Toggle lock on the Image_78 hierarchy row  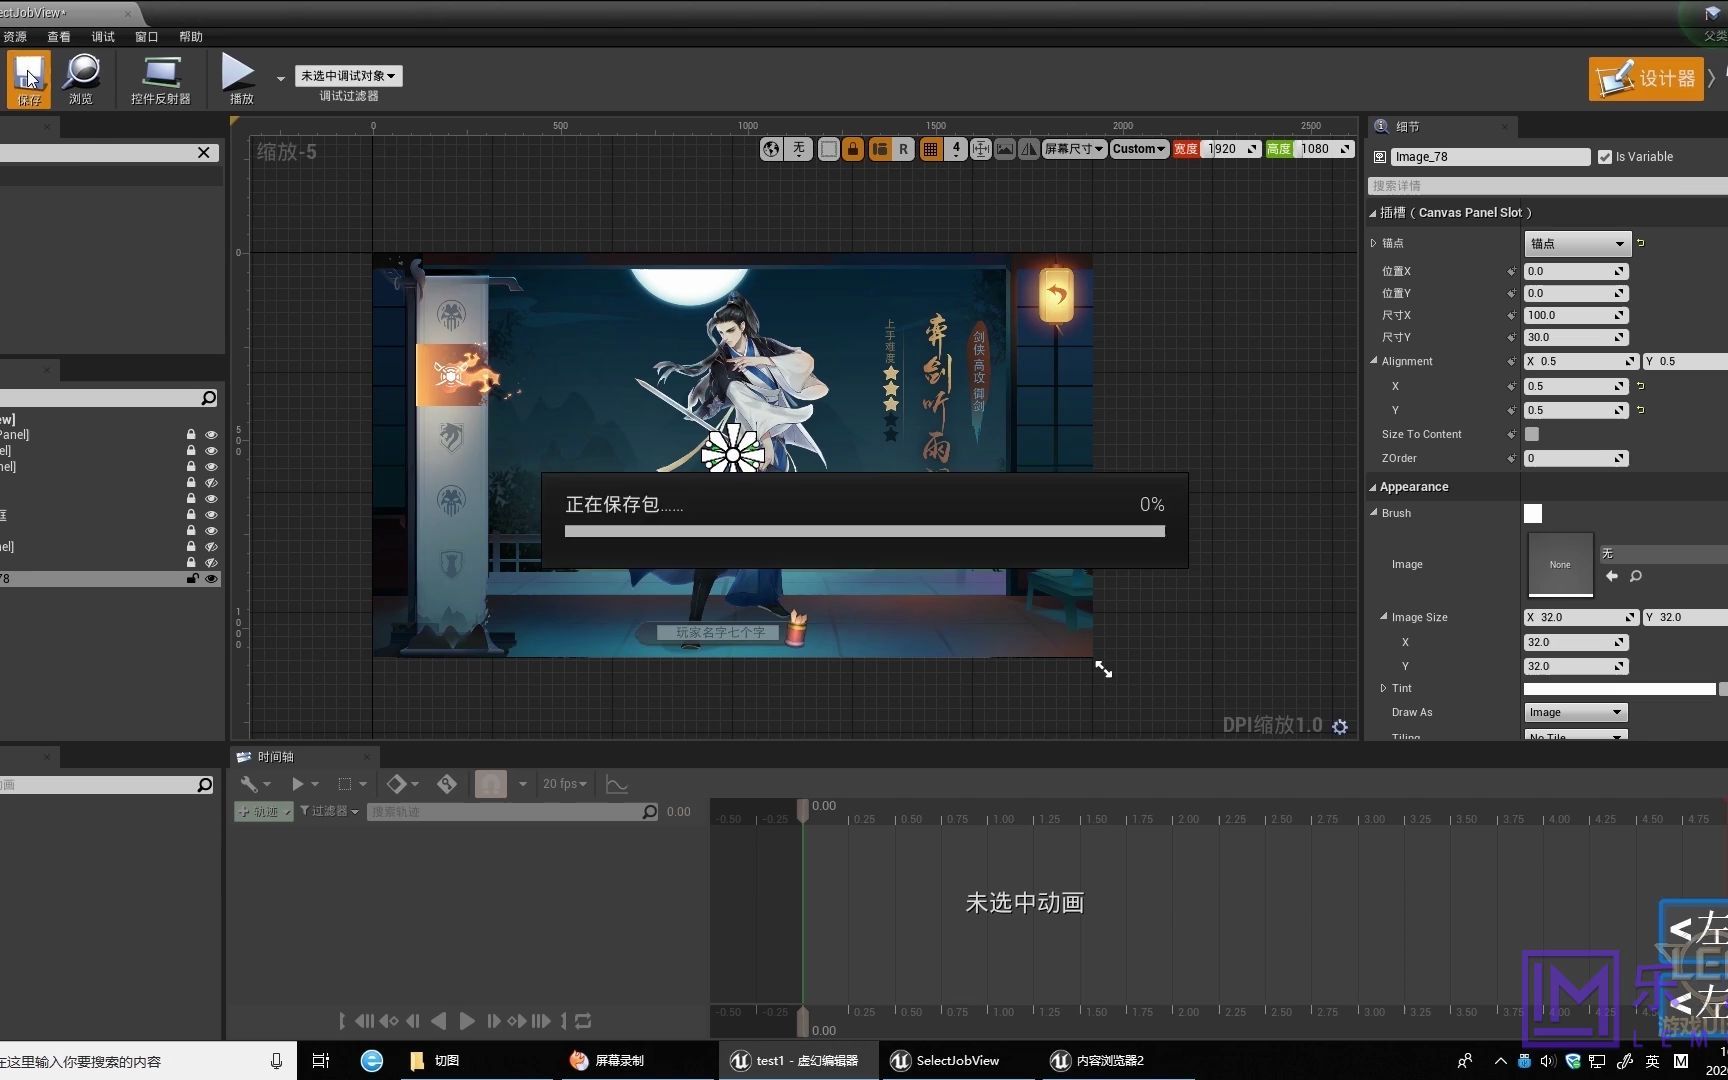coord(192,579)
